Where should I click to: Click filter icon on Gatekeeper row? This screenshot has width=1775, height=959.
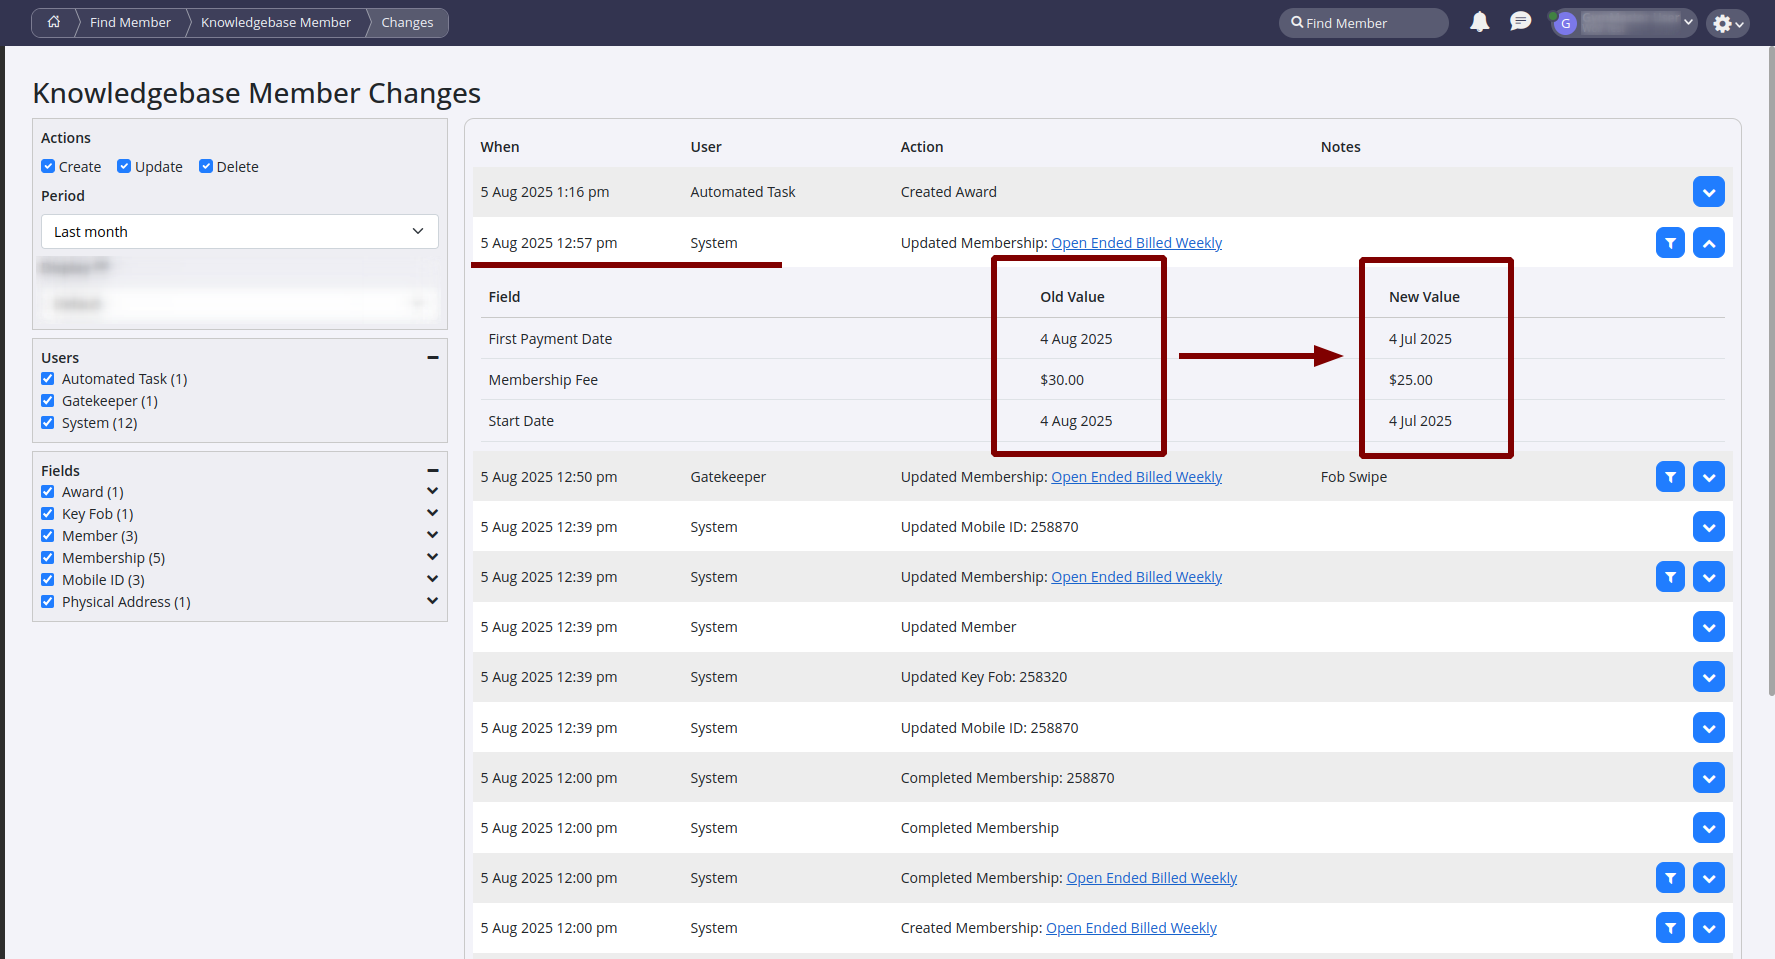[x=1670, y=477]
